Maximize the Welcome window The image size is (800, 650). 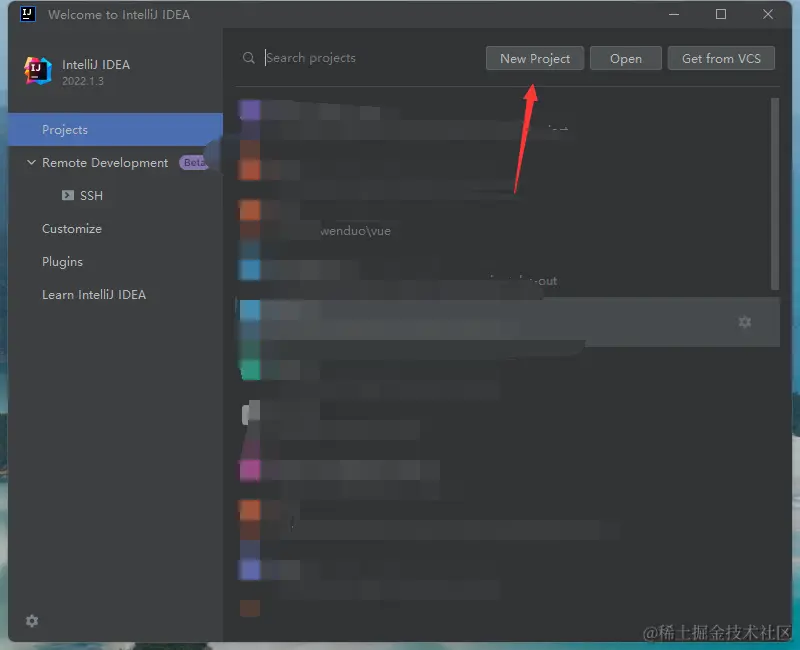(721, 14)
